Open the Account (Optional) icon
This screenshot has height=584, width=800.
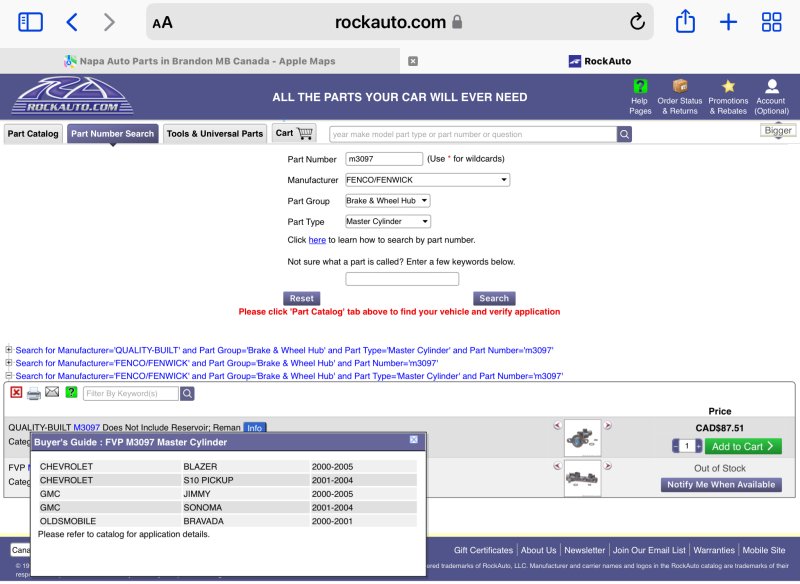click(x=771, y=87)
